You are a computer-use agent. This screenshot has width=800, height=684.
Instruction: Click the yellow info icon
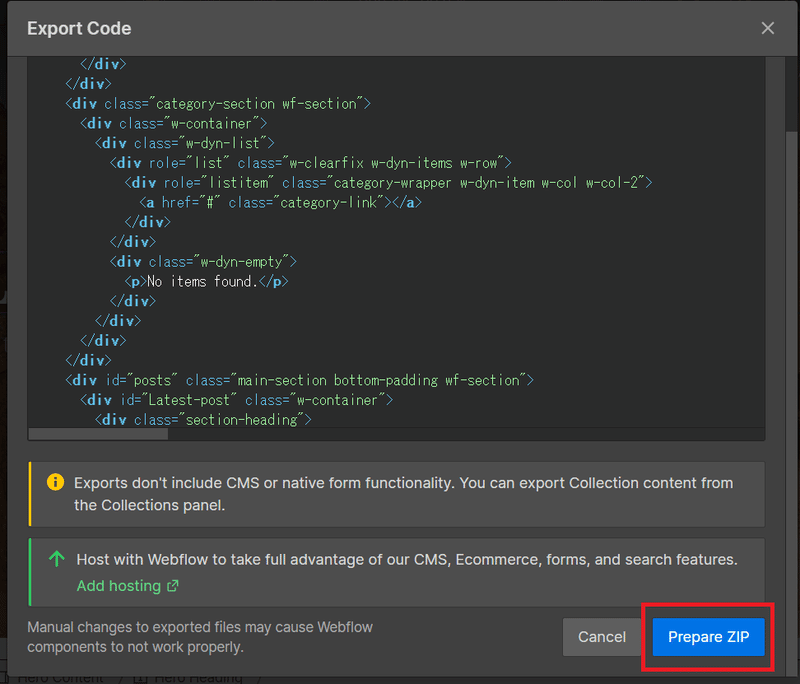[x=55, y=482]
